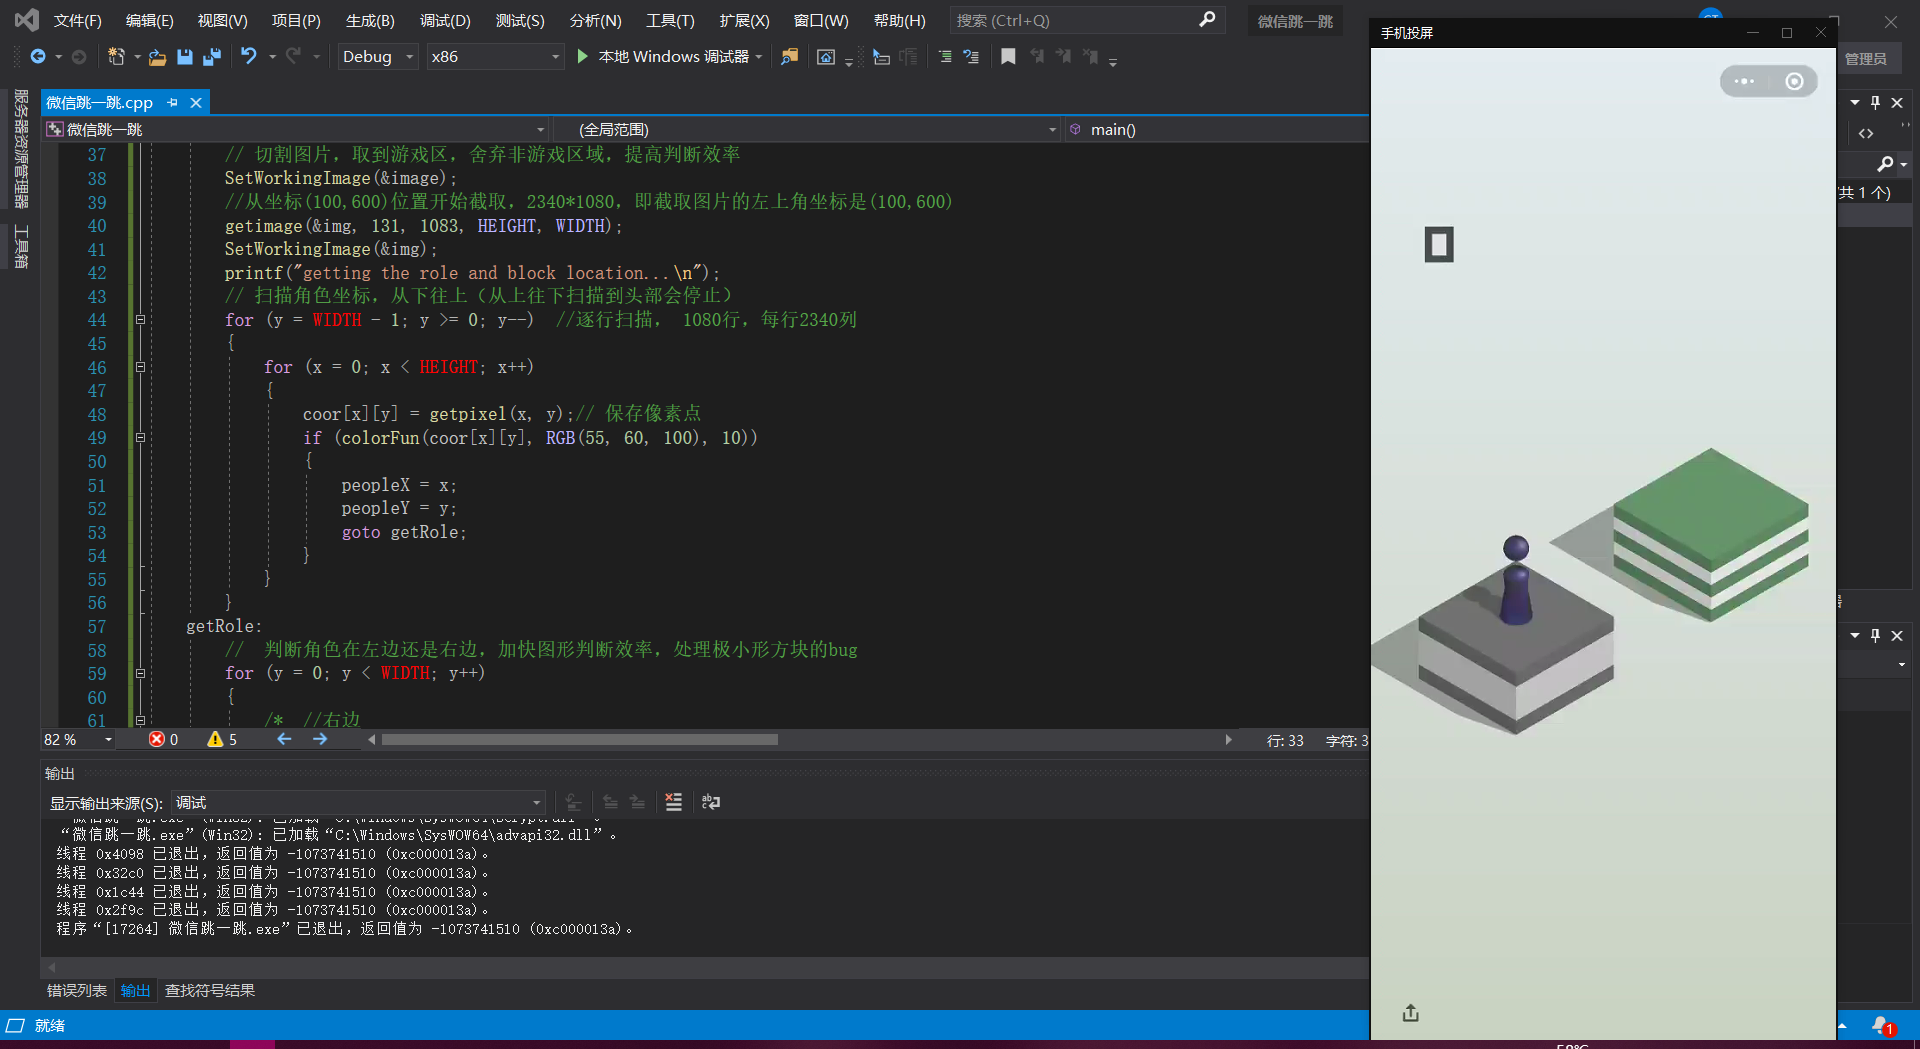Image resolution: width=1920 pixels, height=1049 pixels.
Task: Select the 输出 tab at the bottom
Action: pos(136,990)
